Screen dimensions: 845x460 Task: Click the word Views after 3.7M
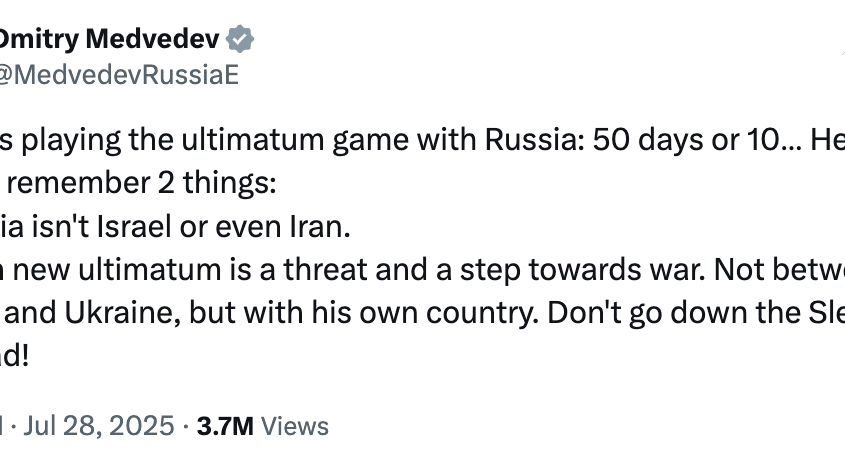coord(295,426)
